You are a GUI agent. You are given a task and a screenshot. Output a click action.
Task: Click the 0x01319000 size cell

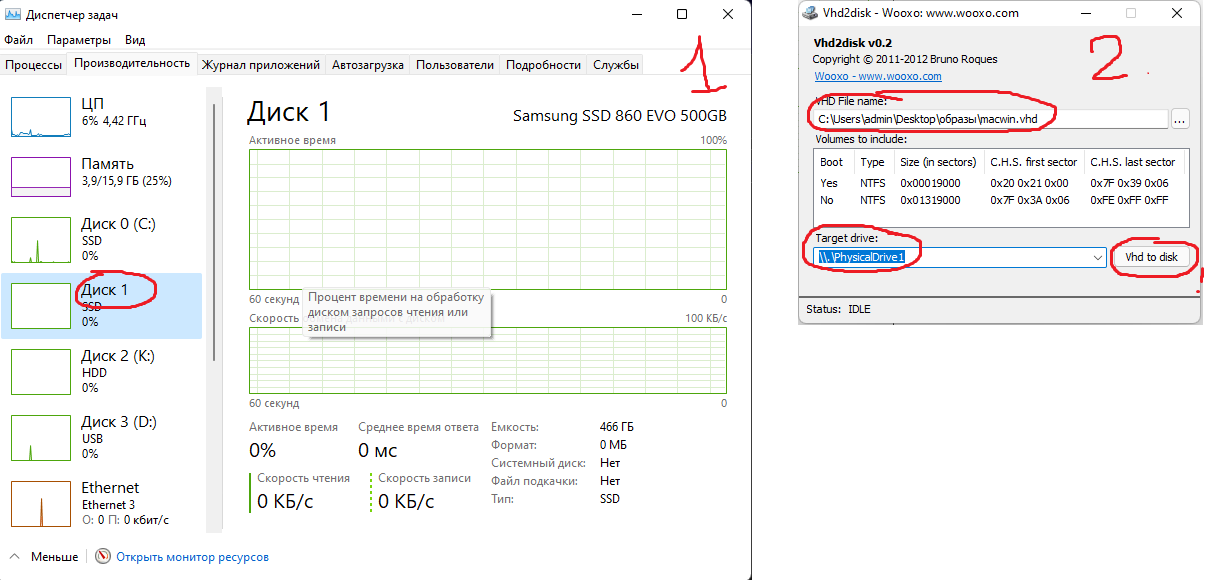click(x=931, y=200)
